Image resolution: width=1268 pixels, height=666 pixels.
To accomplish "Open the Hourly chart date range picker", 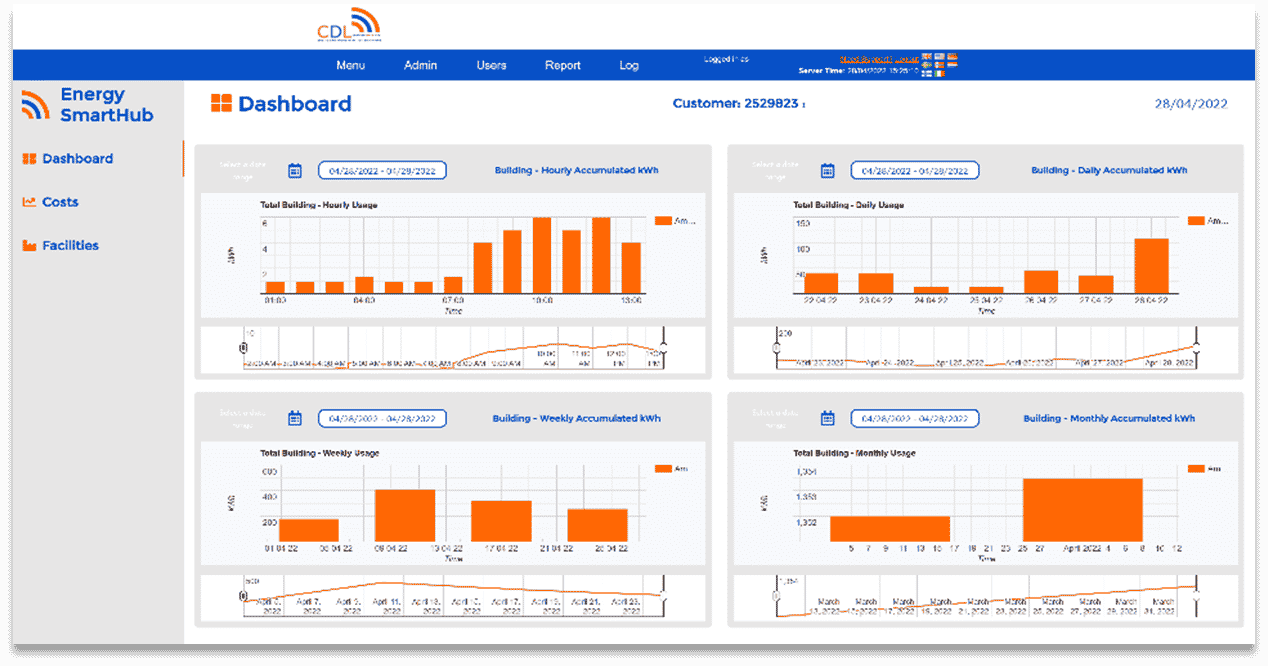I will click(x=382, y=171).
